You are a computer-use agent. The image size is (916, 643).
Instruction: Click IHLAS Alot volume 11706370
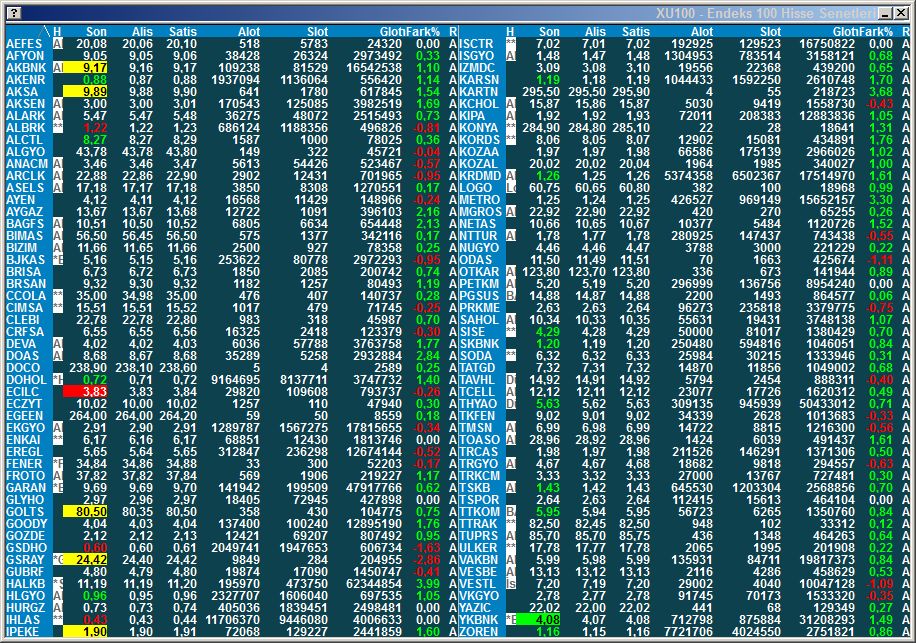point(233,620)
